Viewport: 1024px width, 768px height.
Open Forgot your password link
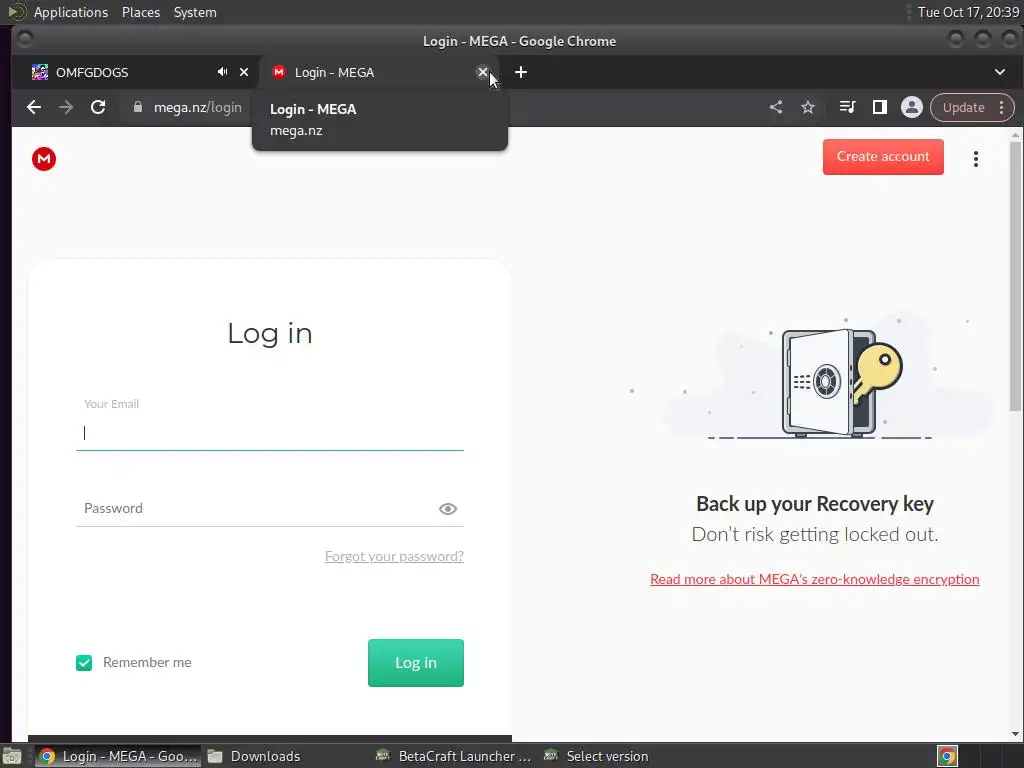[x=394, y=556]
